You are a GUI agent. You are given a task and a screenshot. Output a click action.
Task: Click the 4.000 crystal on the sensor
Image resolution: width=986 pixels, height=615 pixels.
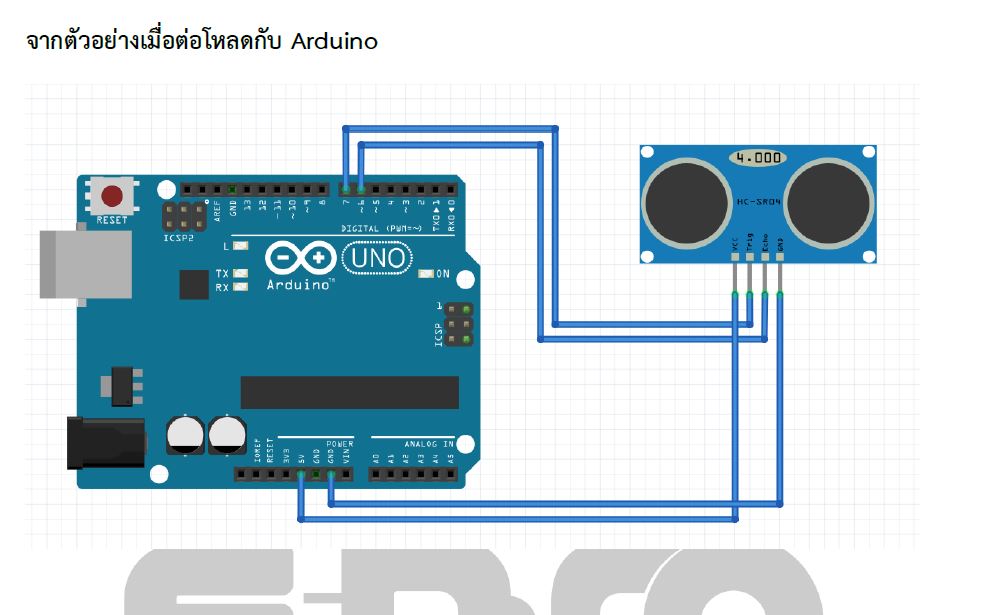[757, 158]
